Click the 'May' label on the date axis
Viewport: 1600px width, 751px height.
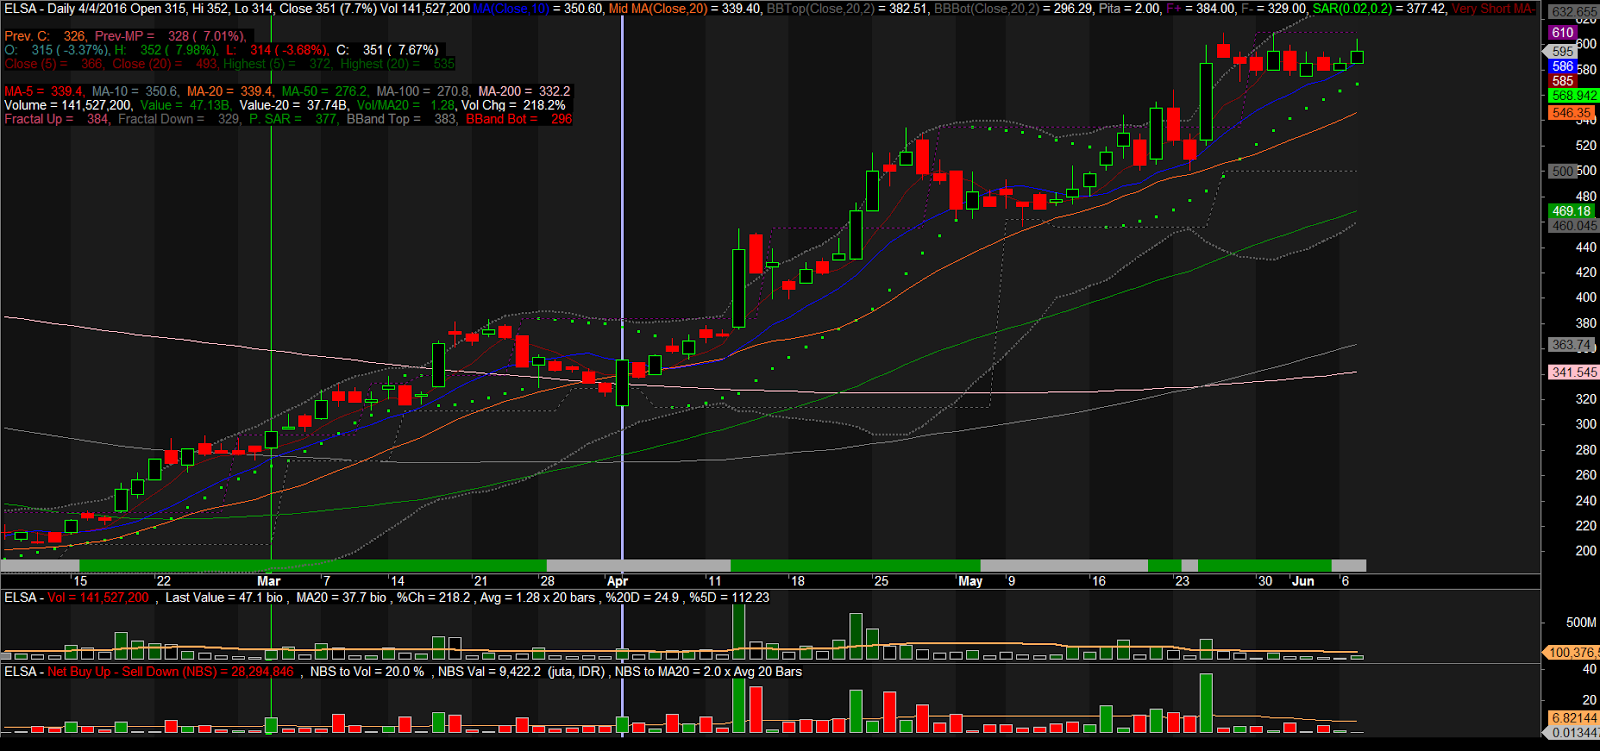click(970, 581)
